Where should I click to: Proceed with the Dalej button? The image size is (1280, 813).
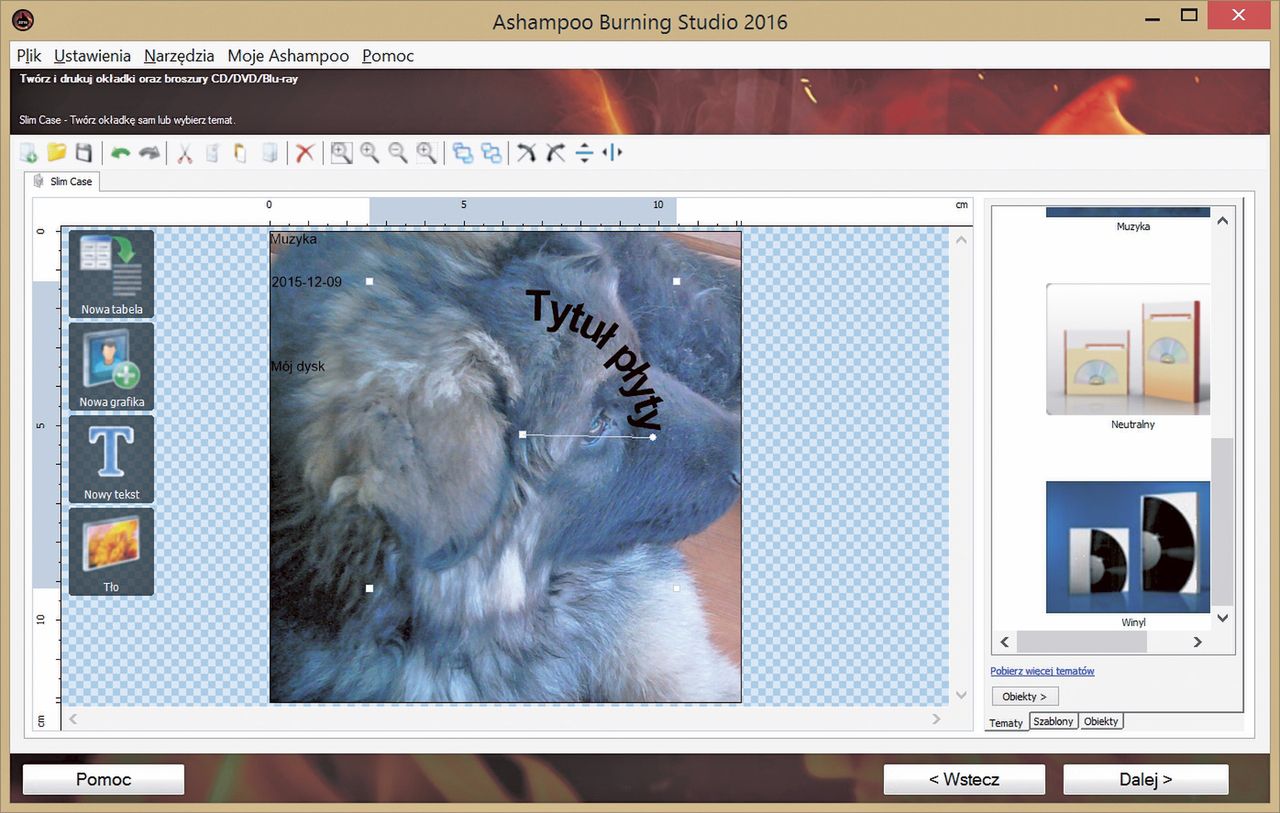point(1146,779)
